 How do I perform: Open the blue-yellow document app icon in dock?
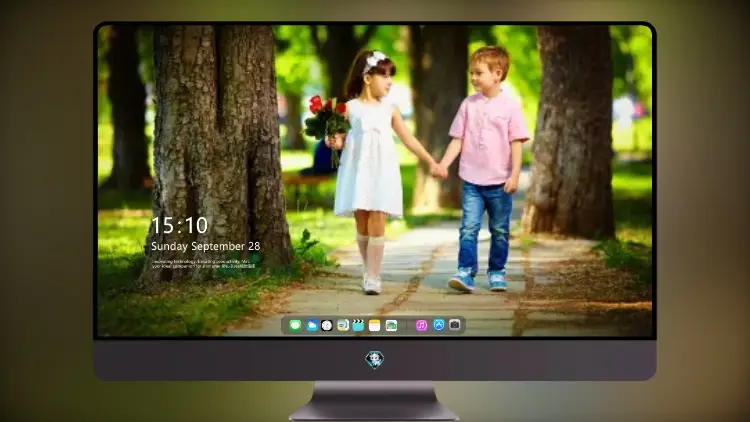(x=343, y=325)
